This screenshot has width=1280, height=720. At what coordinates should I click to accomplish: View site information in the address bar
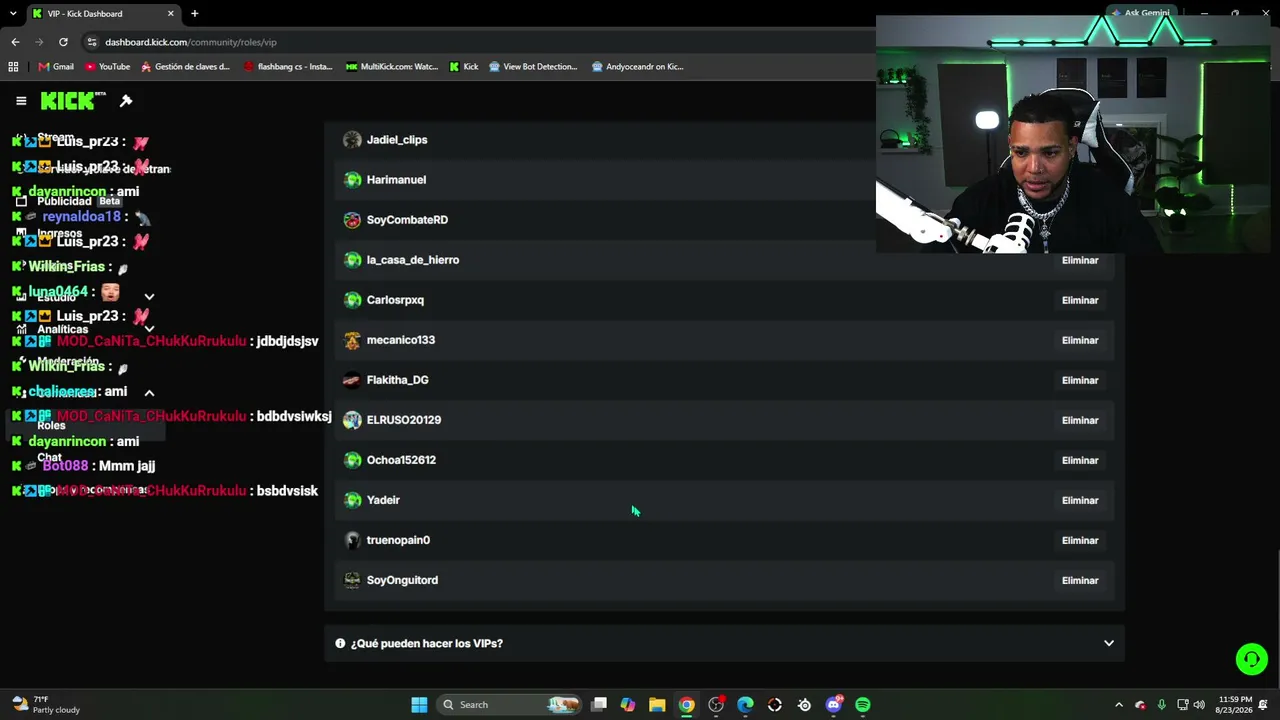(x=92, y=42)
